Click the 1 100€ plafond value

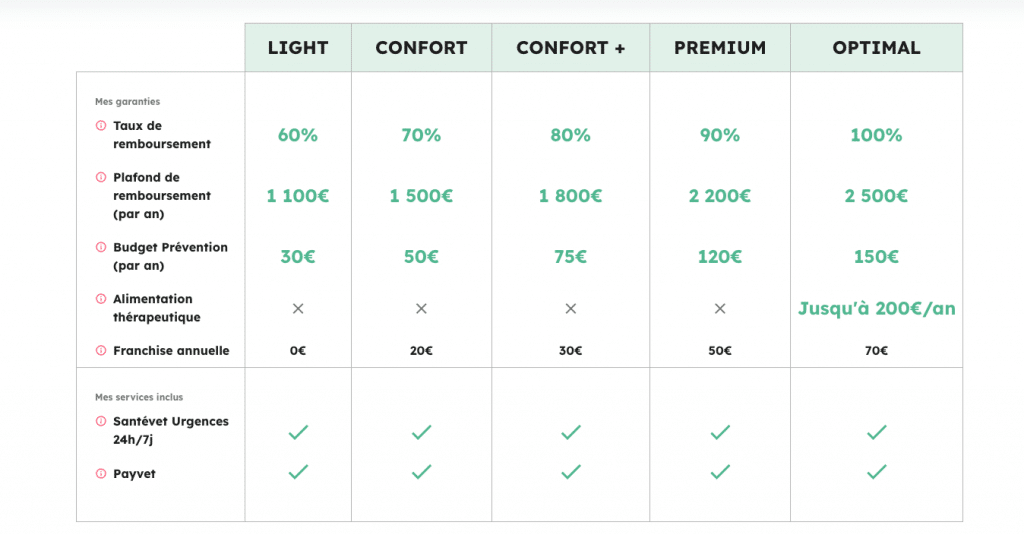tap(297, 196)
